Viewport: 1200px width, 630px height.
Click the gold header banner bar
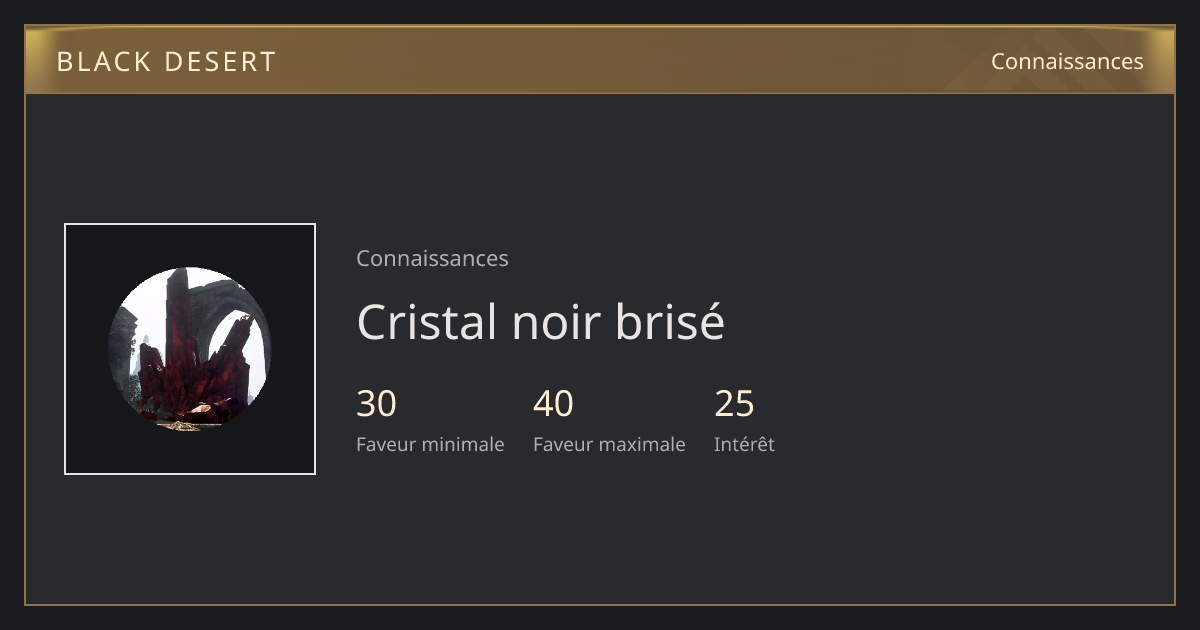(x=600, y=60)
